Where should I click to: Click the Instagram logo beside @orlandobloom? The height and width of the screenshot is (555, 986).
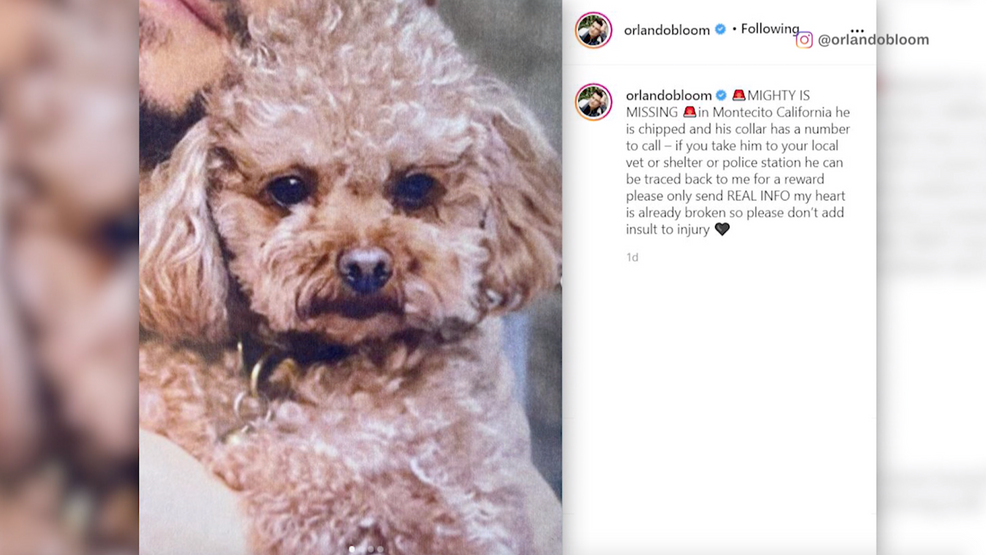coord(804,40)
